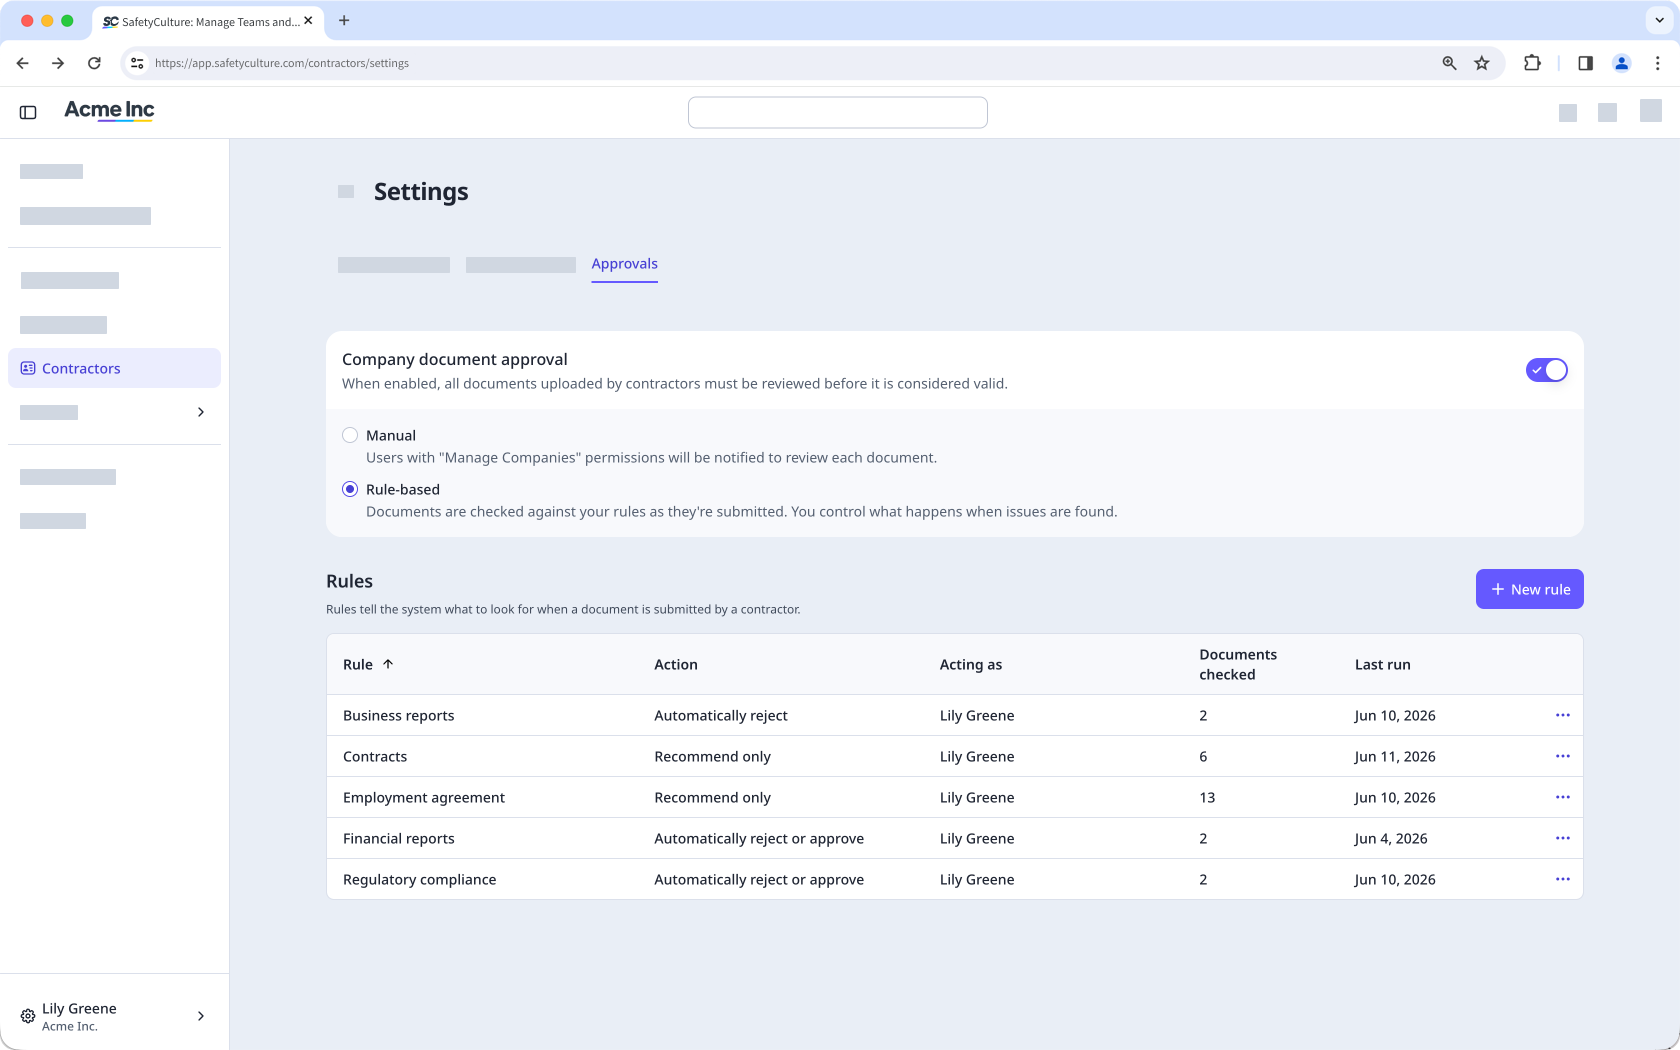1680x1050 pixels.
Task: Select the Rule-based approval radio button
Action: 350,489
